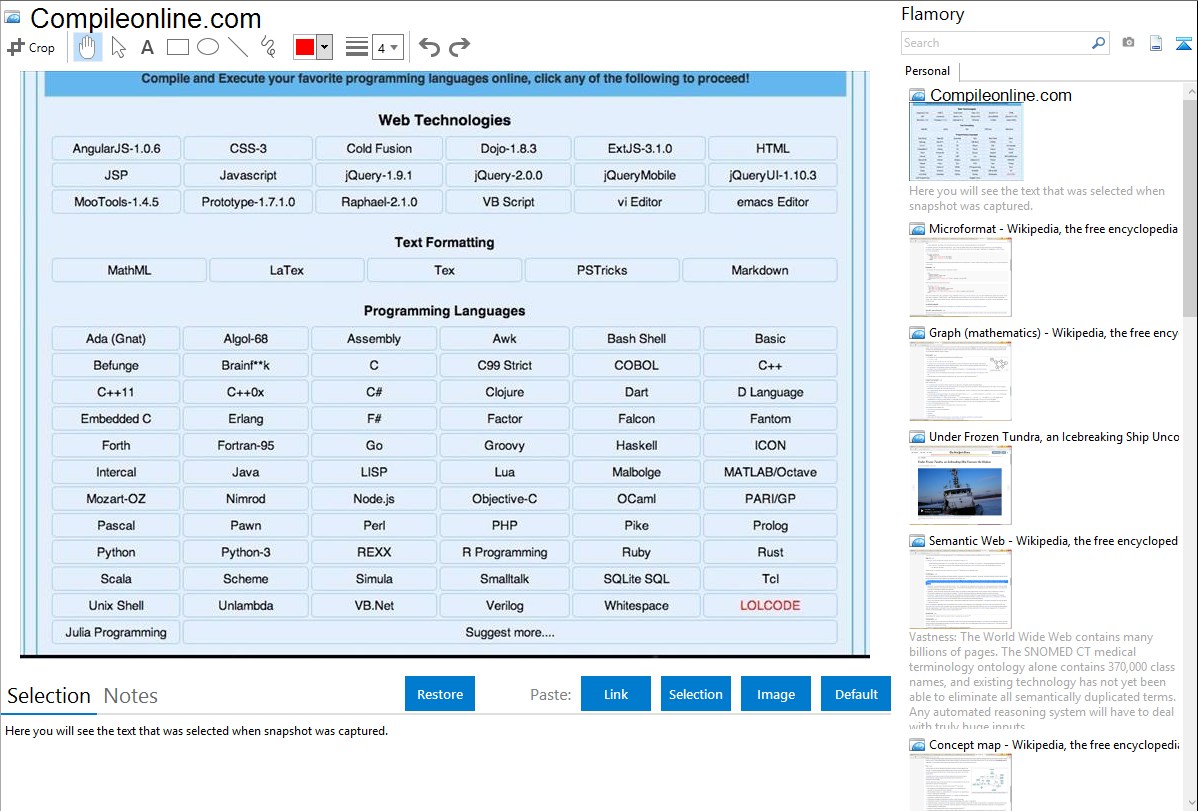Click the COBOL cell

click(x=636, y=365)
